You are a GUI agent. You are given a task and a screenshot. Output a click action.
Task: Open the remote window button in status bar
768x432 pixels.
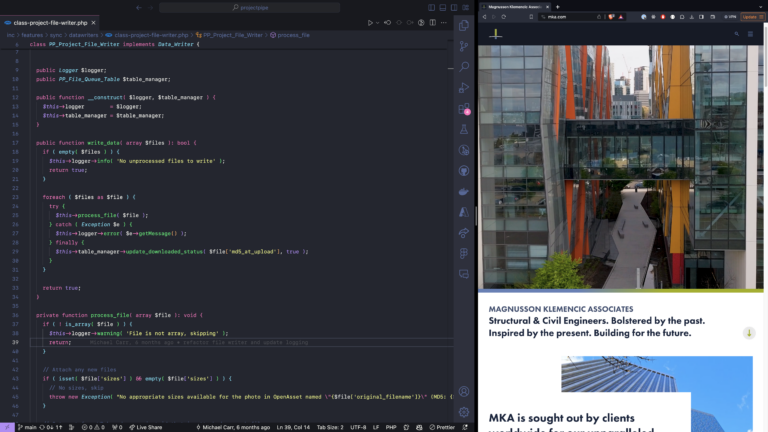(x=7, y=427)
